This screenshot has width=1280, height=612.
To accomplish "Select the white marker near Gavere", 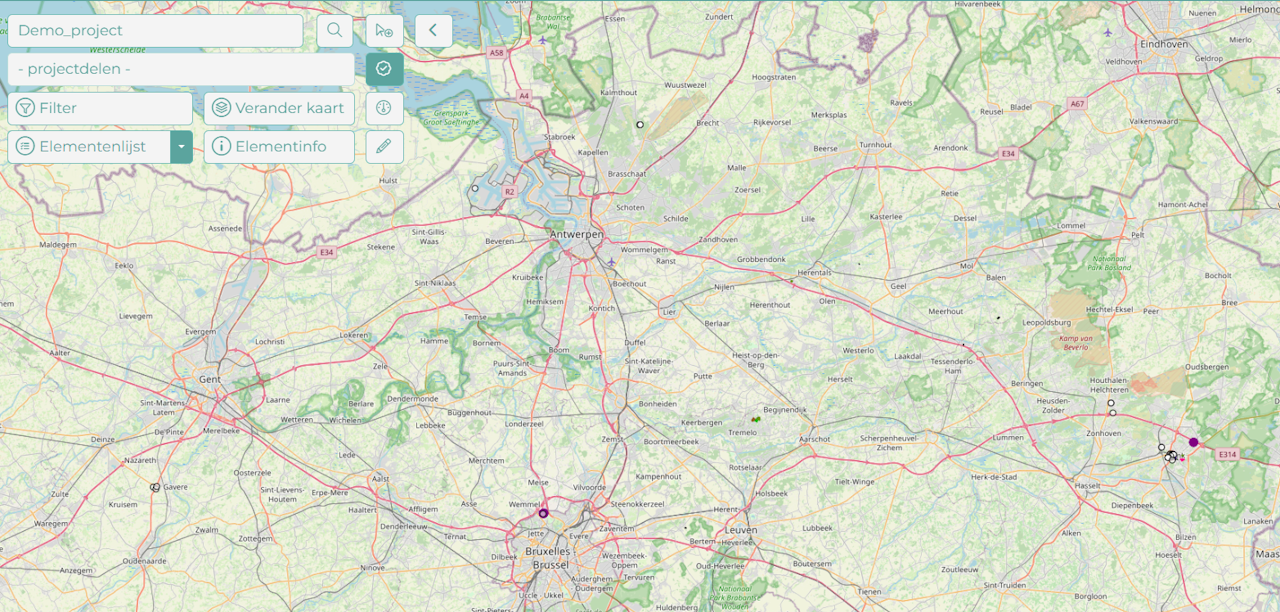I will pyautogui.click(x=154, y=488).
